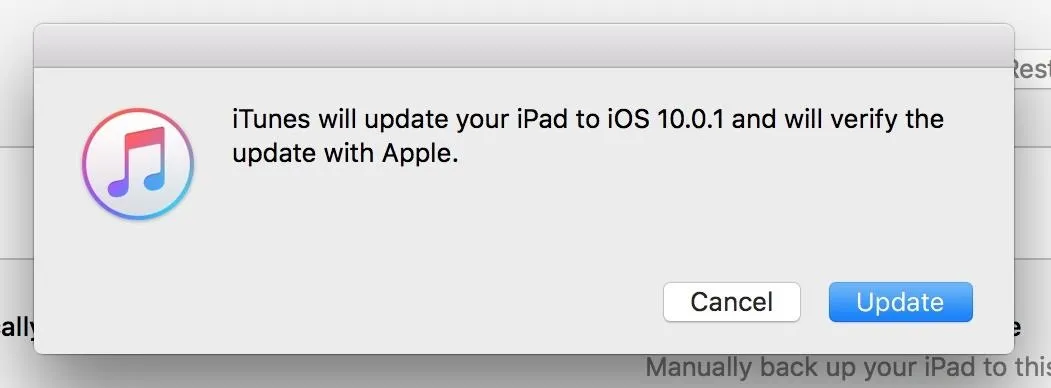Click background window above the dialog
This screenshot has height=388, width=1051.
coord(523,11)
